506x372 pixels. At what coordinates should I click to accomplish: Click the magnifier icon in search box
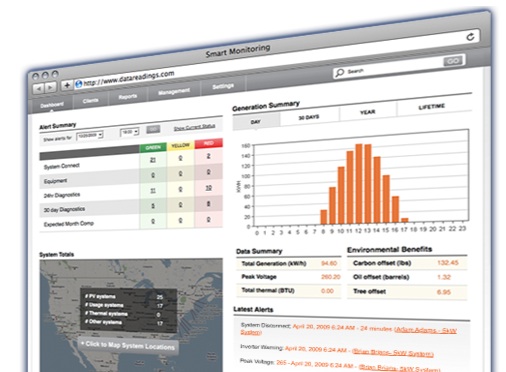339,73
